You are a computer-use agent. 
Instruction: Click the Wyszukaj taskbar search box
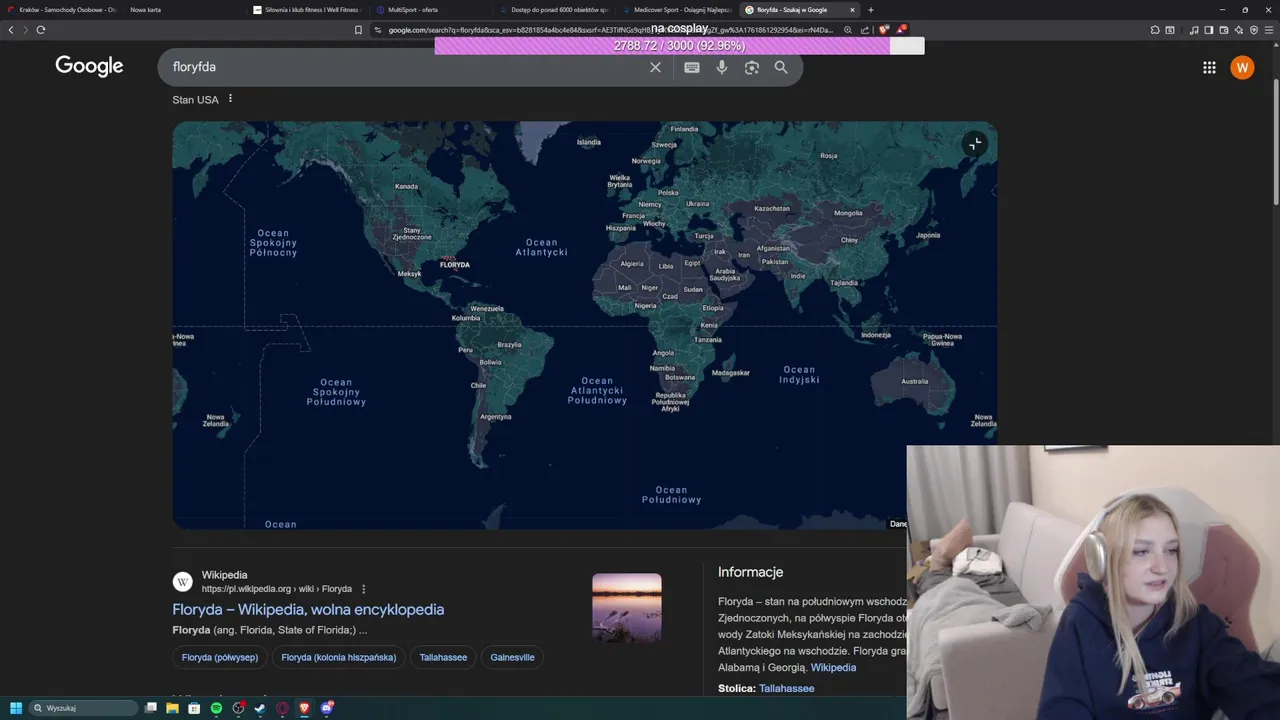pyautogui.click(x=84, y=708)
